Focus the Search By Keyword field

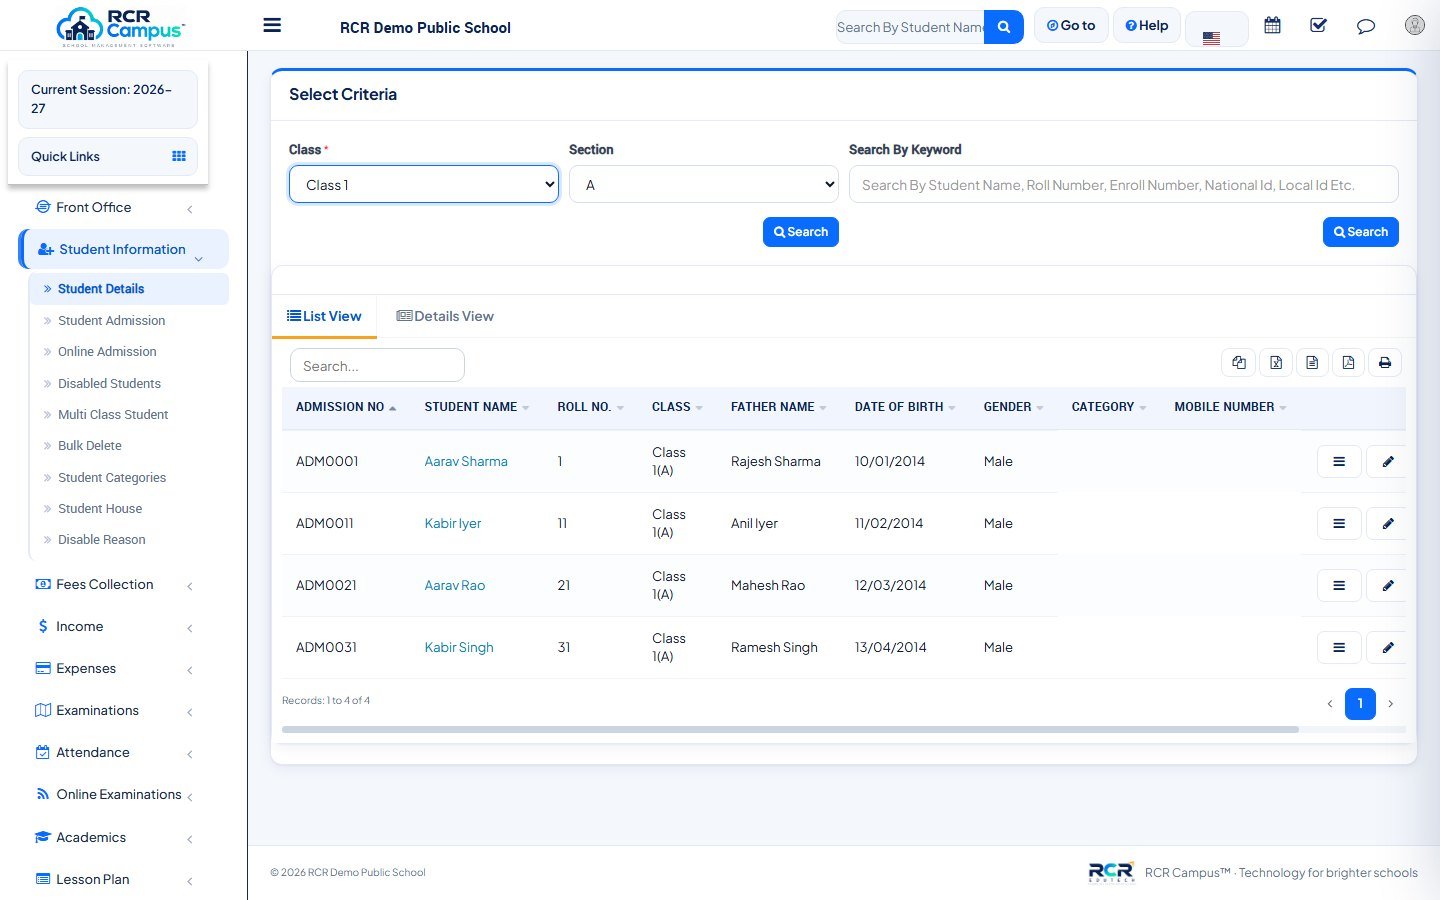tap(1123, 185)
